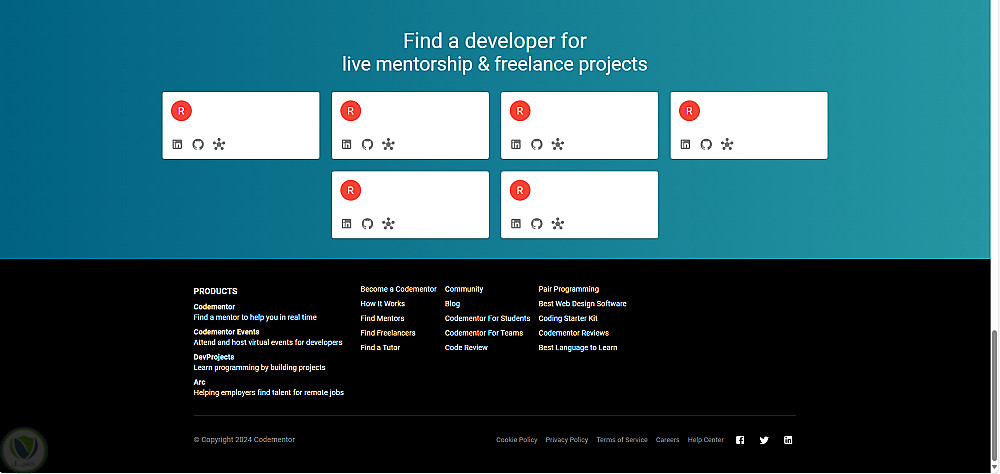Click the red R avatar on bottom-row right card
Image resolution: width=1000 pixels, height=474 pixels.
click(520, 190)
